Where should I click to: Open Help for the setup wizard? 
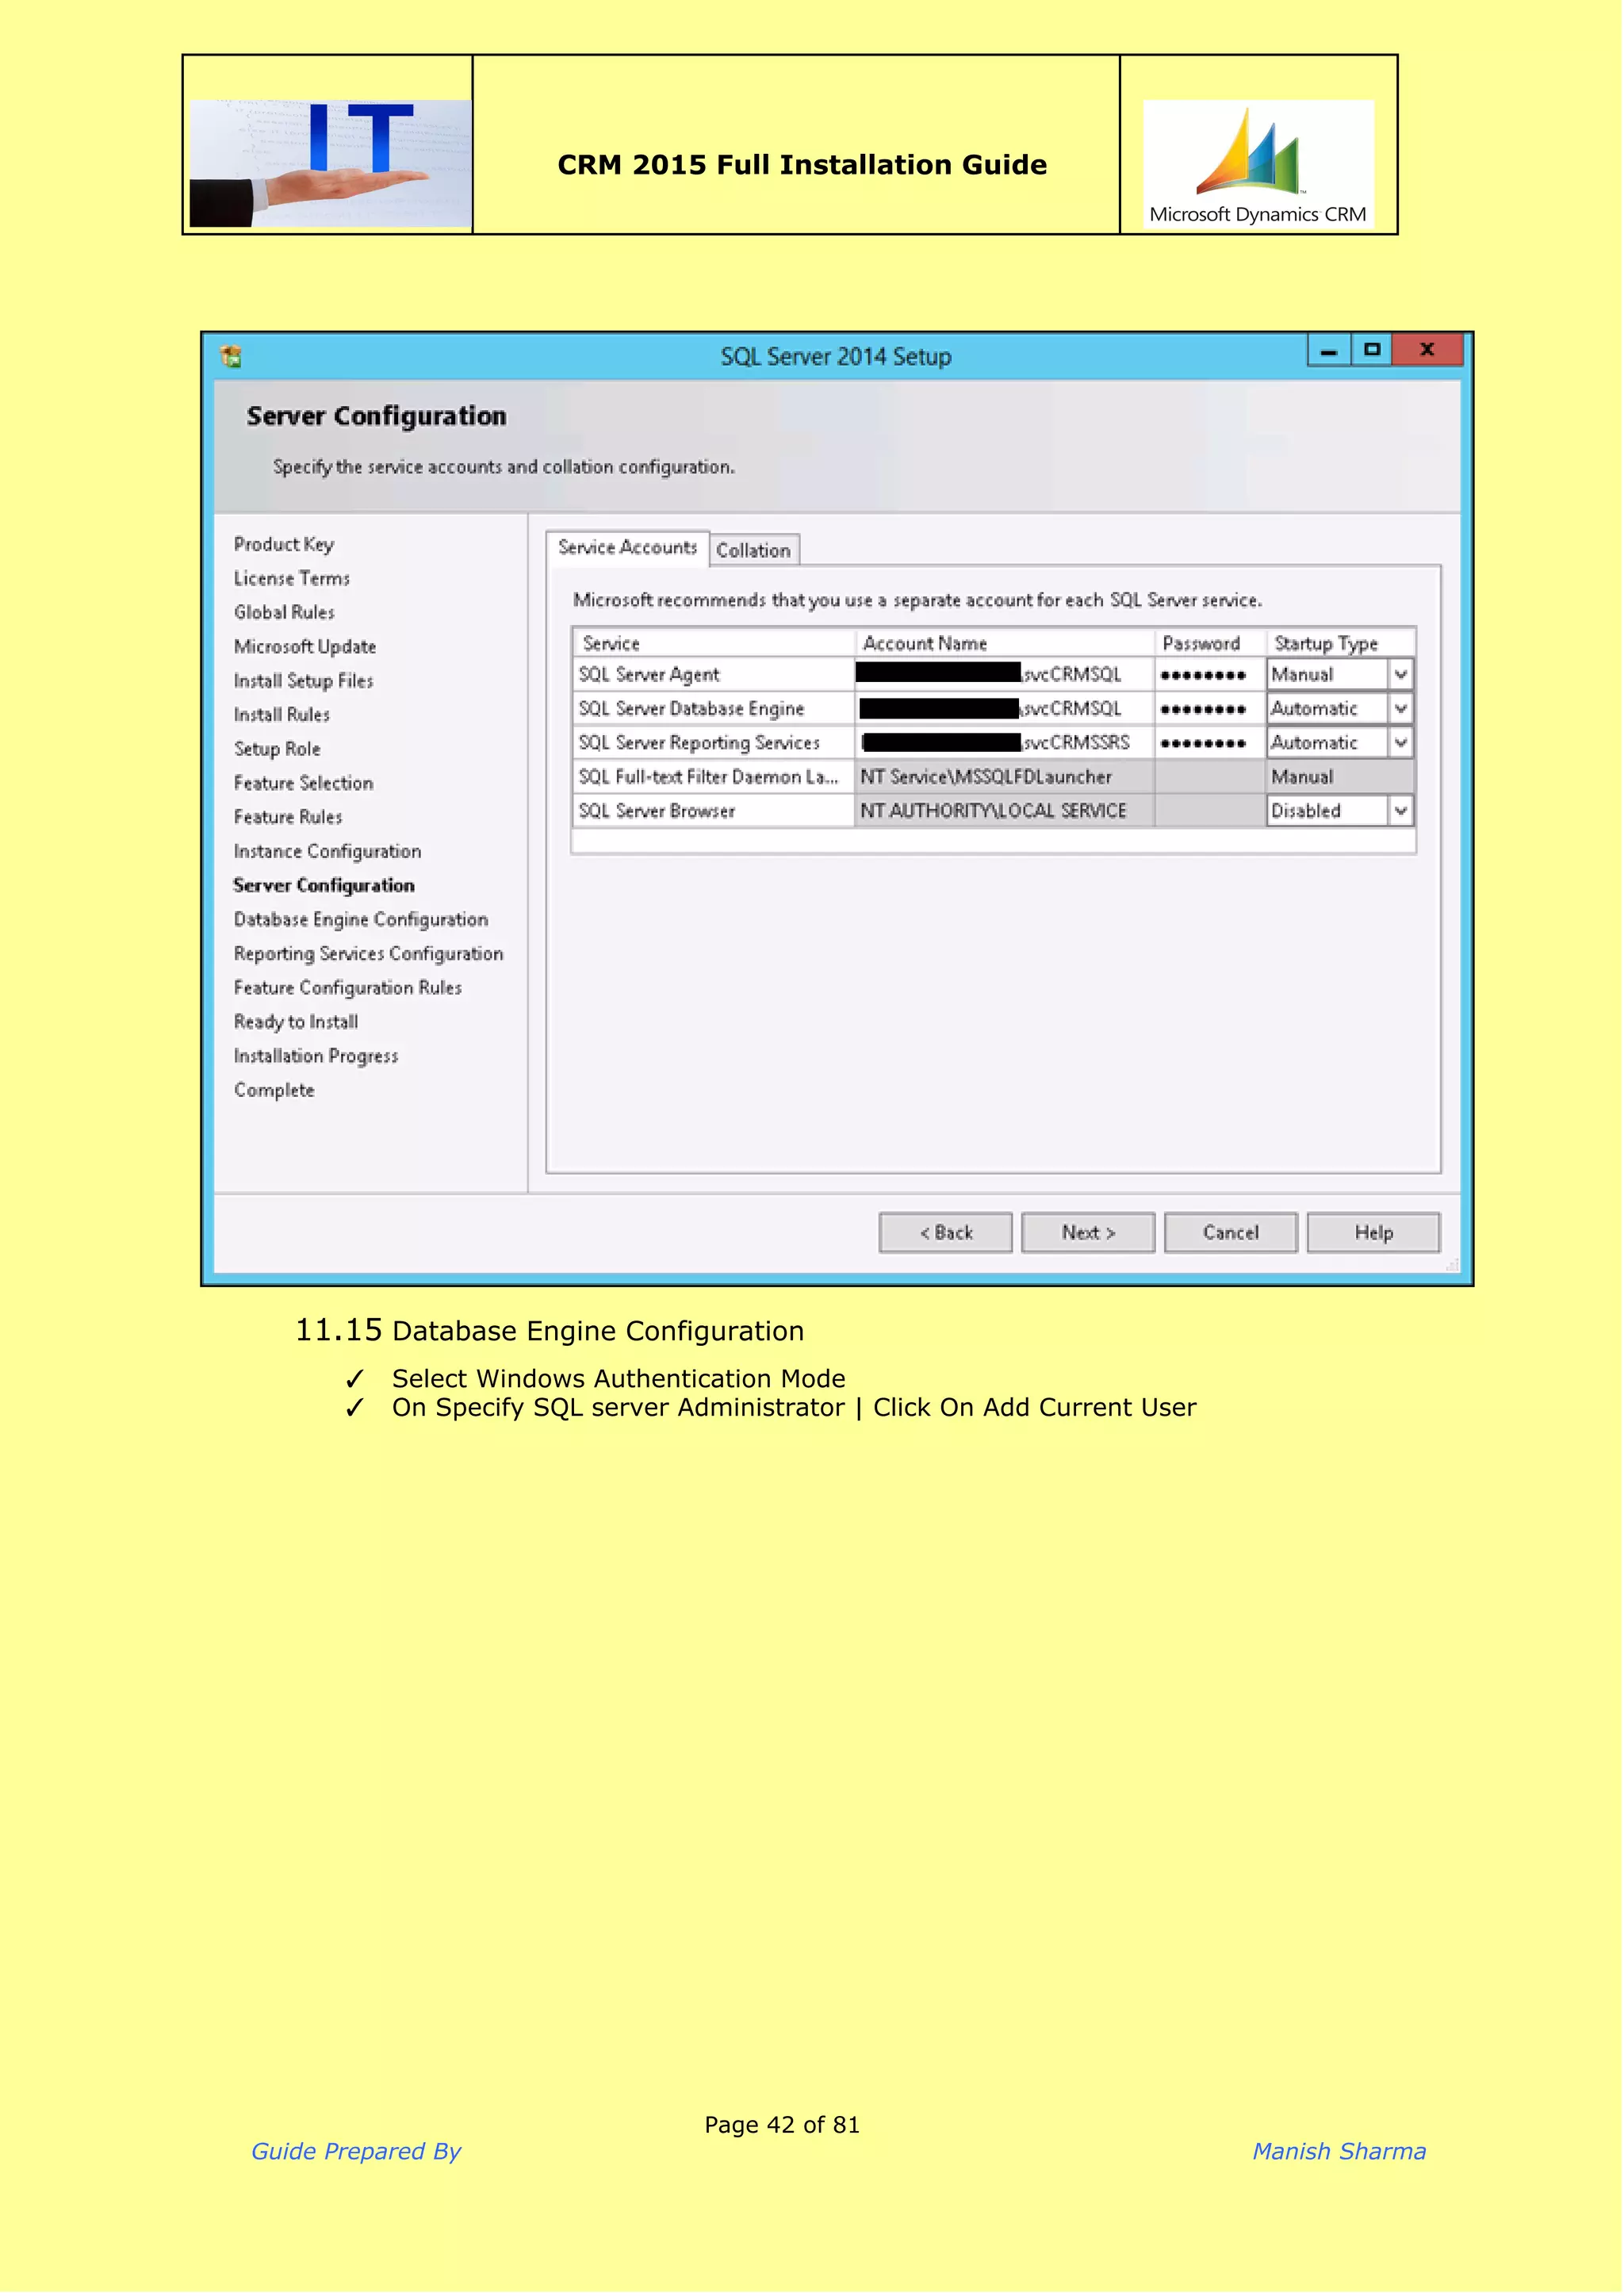tap(1374, 1233)
